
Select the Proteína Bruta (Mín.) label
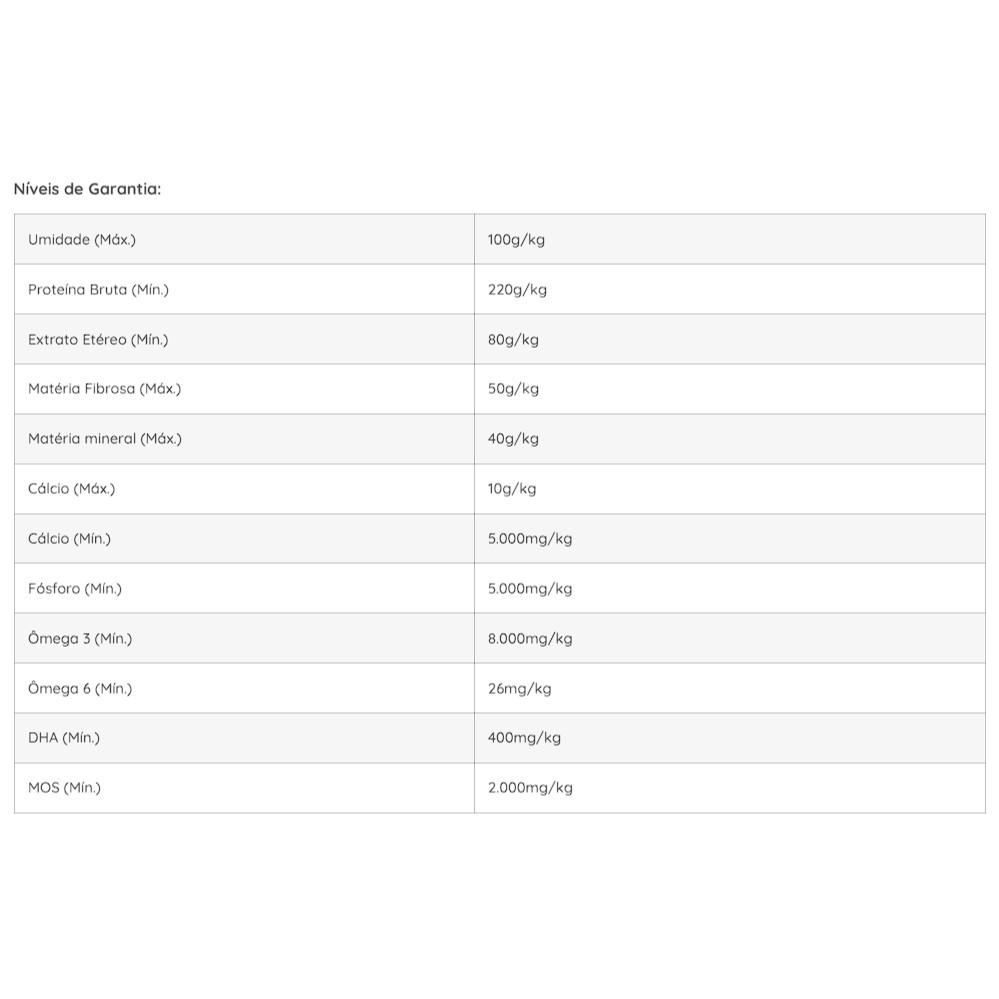pos(98,290)
